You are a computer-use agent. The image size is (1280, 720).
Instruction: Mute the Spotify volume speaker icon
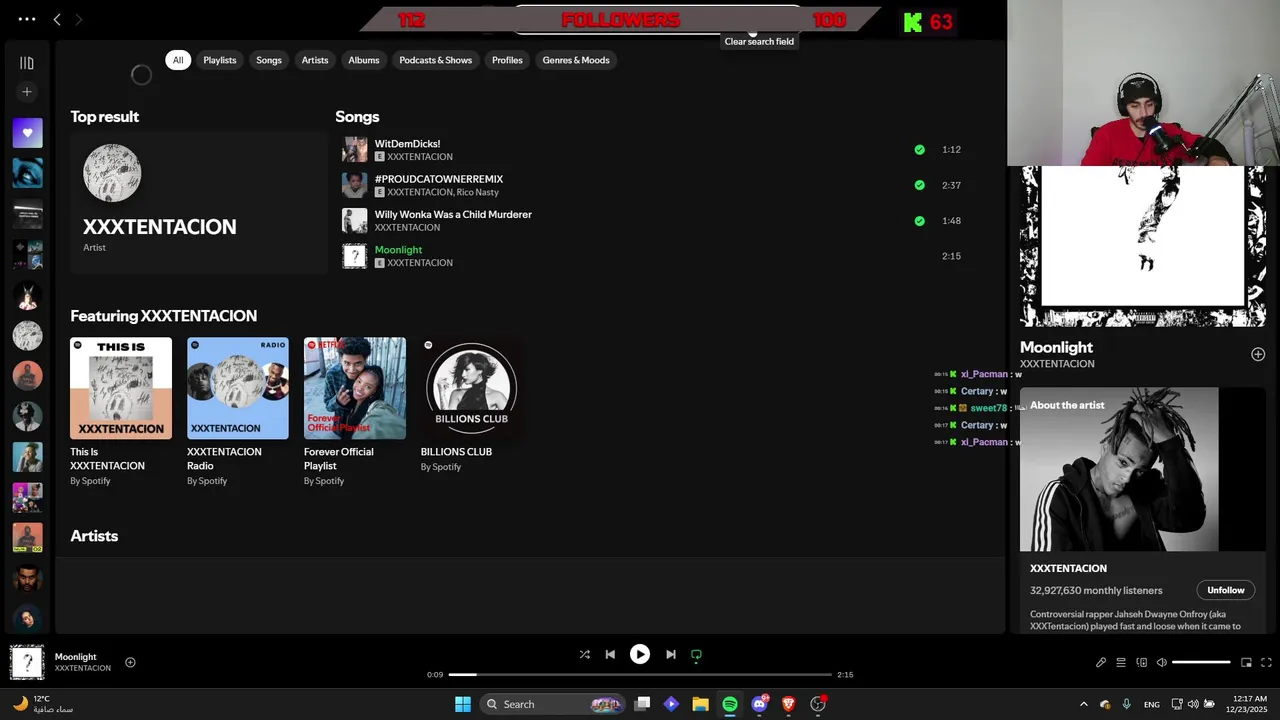pos(1161,662)
